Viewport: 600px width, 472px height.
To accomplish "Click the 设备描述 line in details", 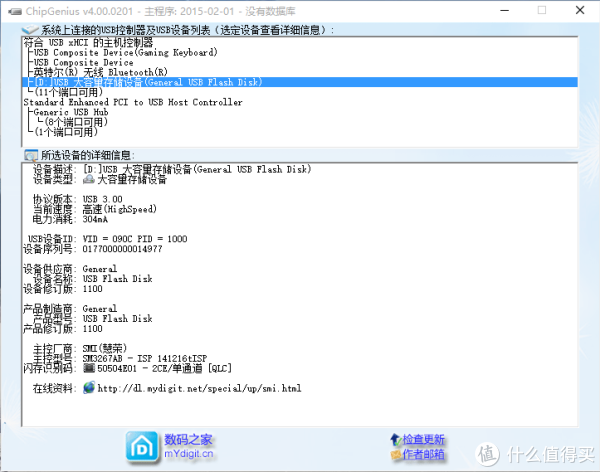I will (172, 169).
